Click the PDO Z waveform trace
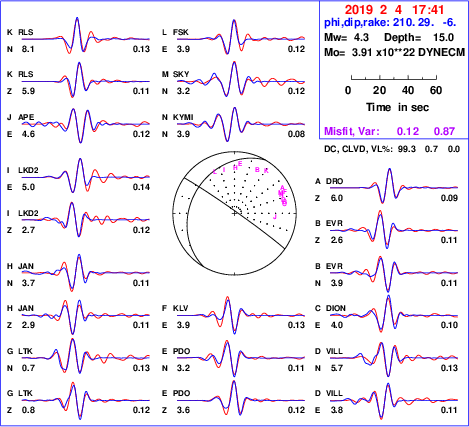Viewport: 469px width, 427px height. [x=241, y=398]
